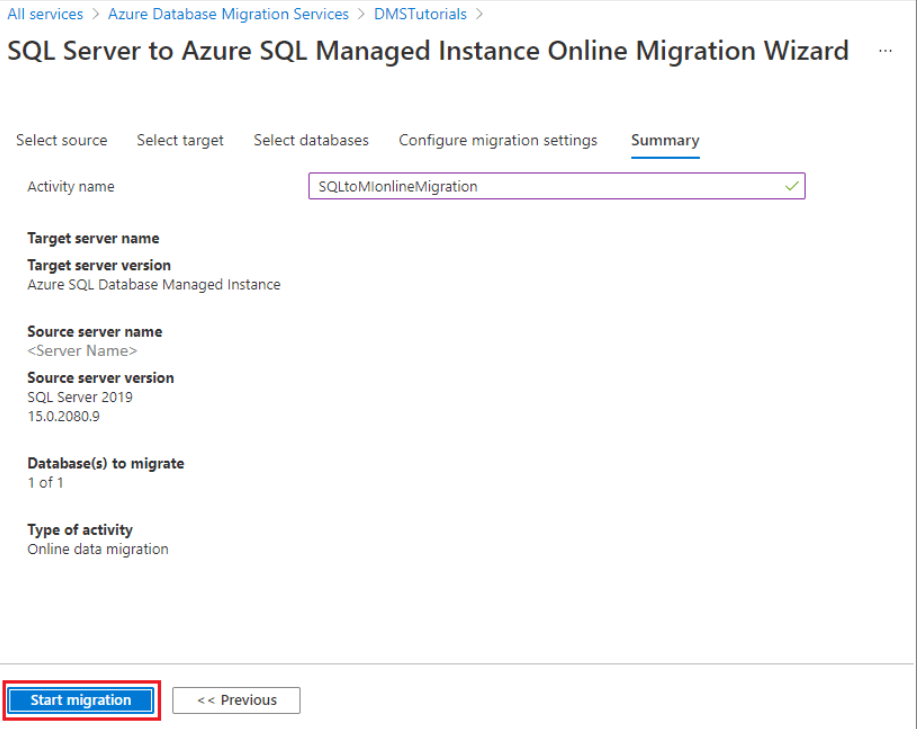917x729 pixels.
Task: Click the migration wizard page title
Action: (x=428, y=51)
